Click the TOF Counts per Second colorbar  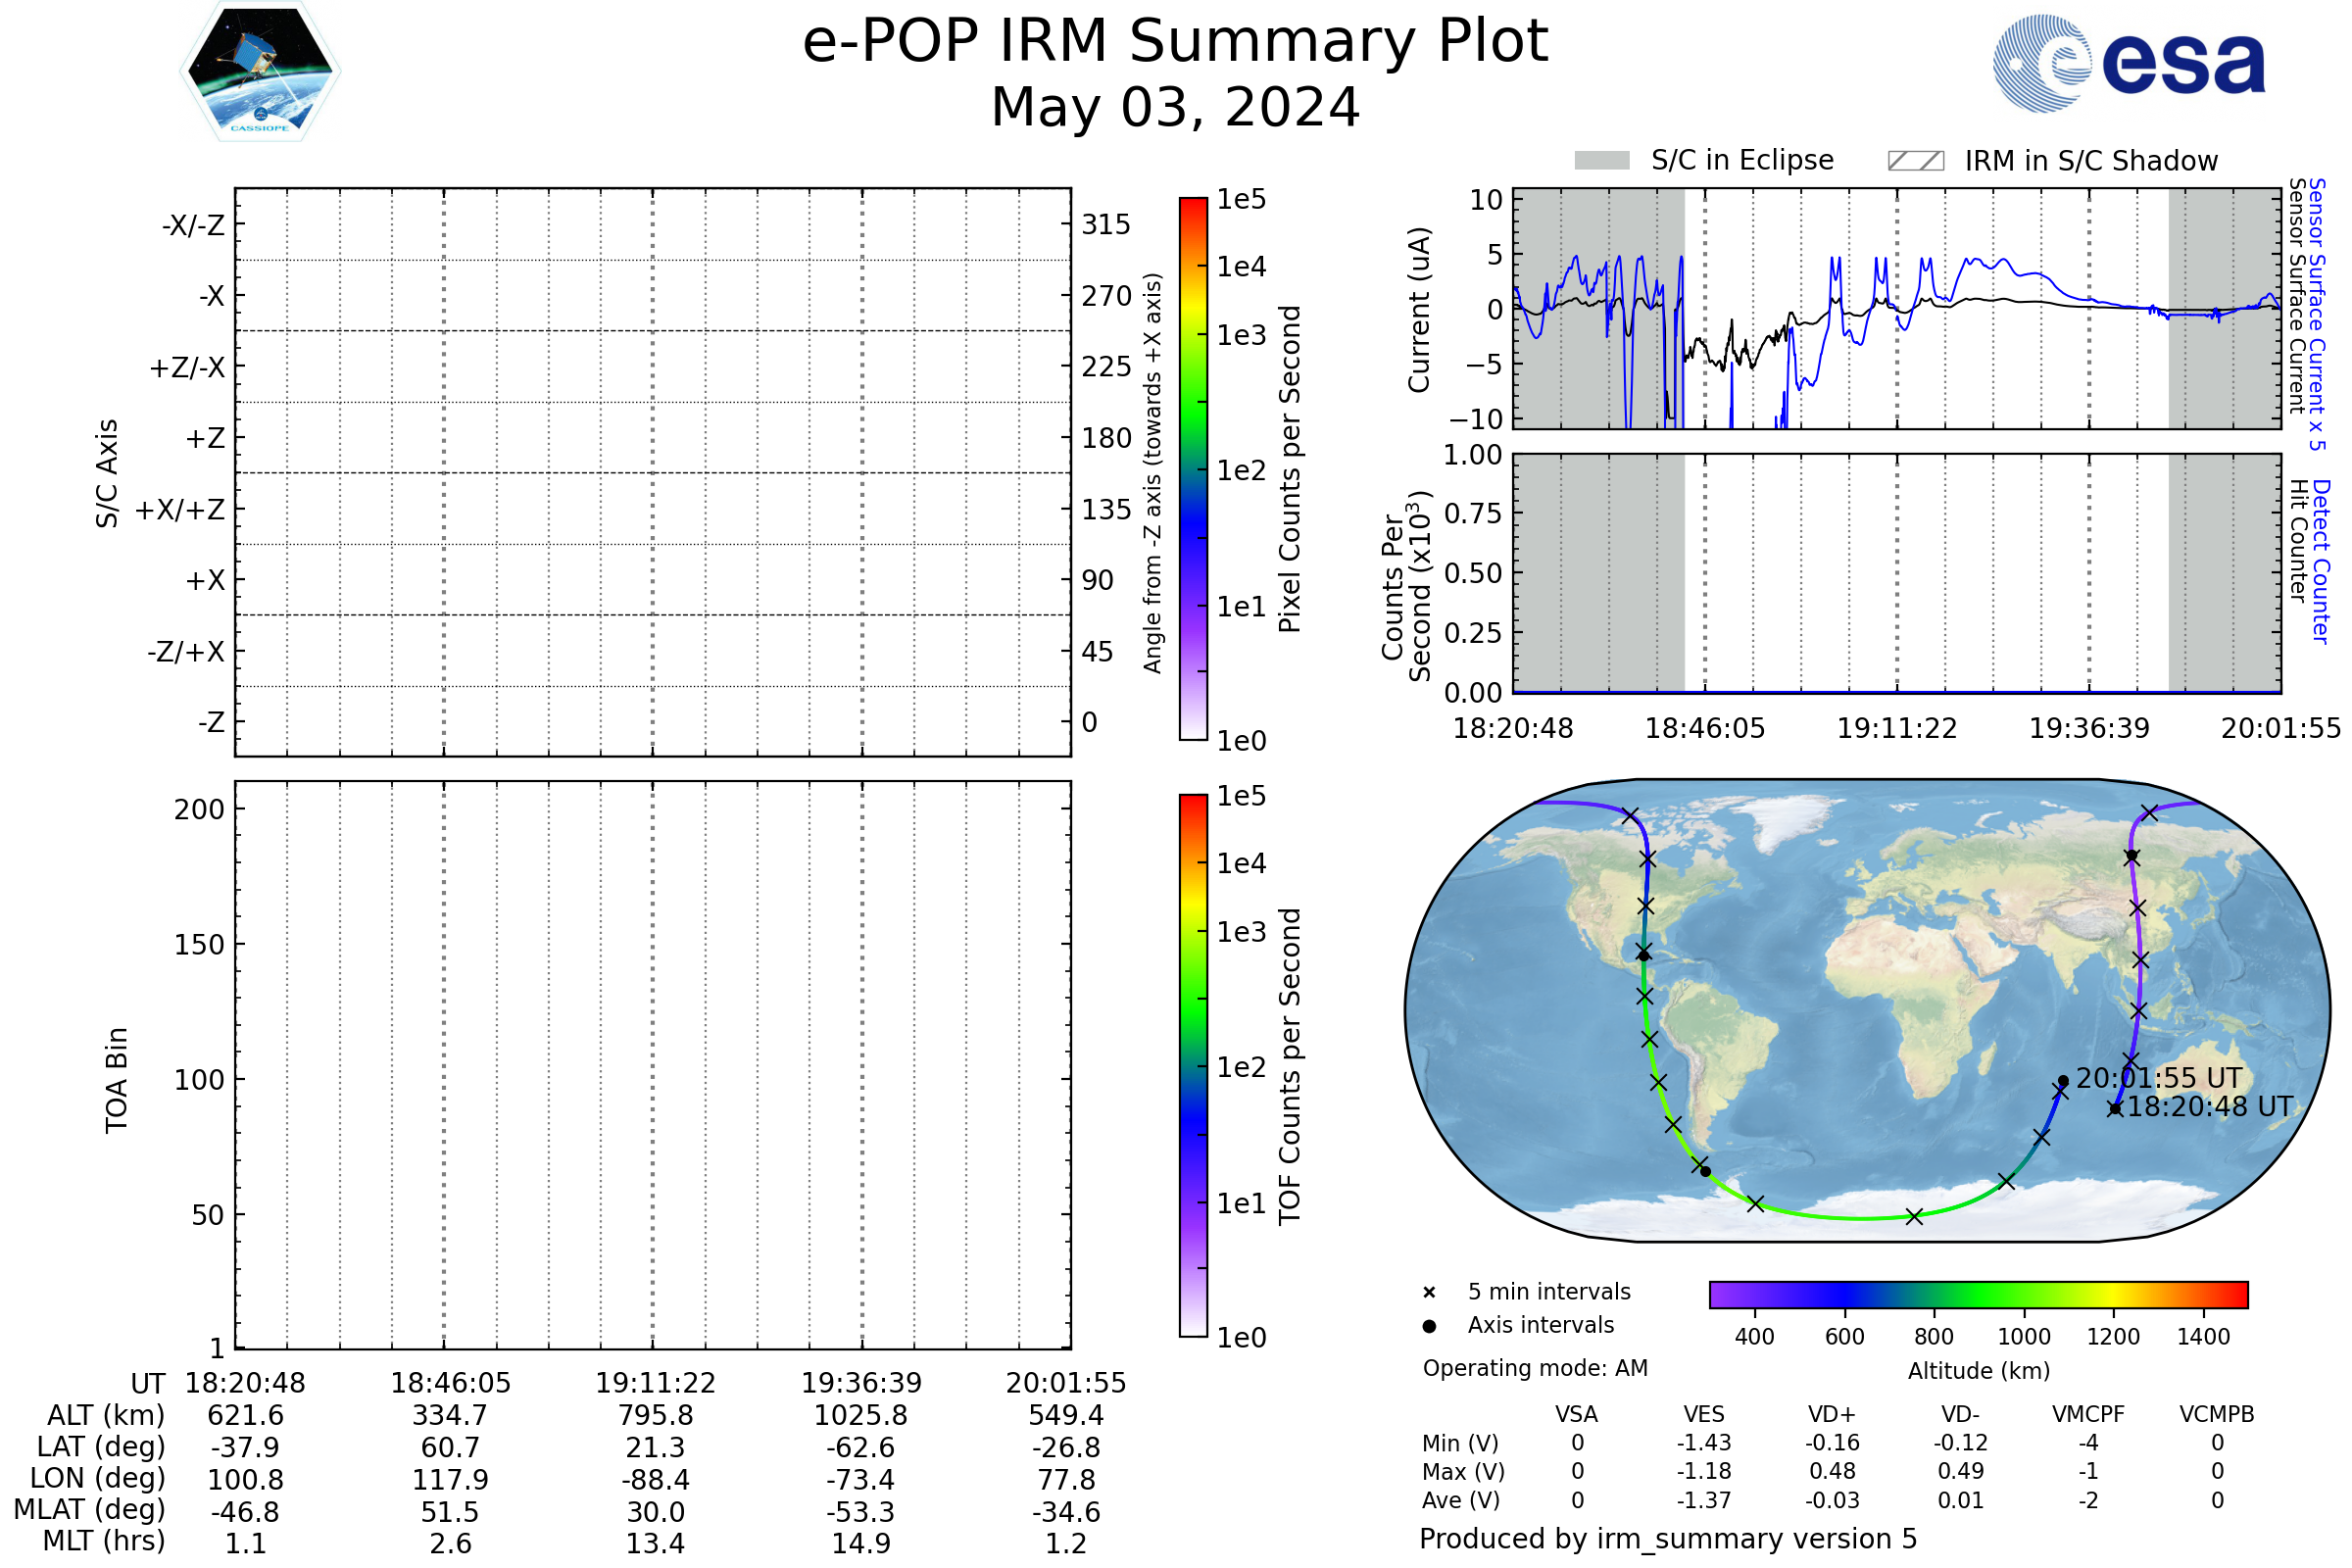pyautogui.click(x=1193, y=1066)
